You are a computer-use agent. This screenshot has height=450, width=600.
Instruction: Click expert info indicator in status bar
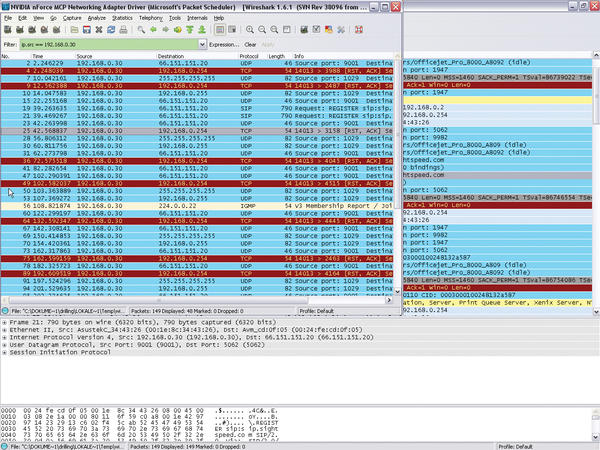click(x=5, y=311)
